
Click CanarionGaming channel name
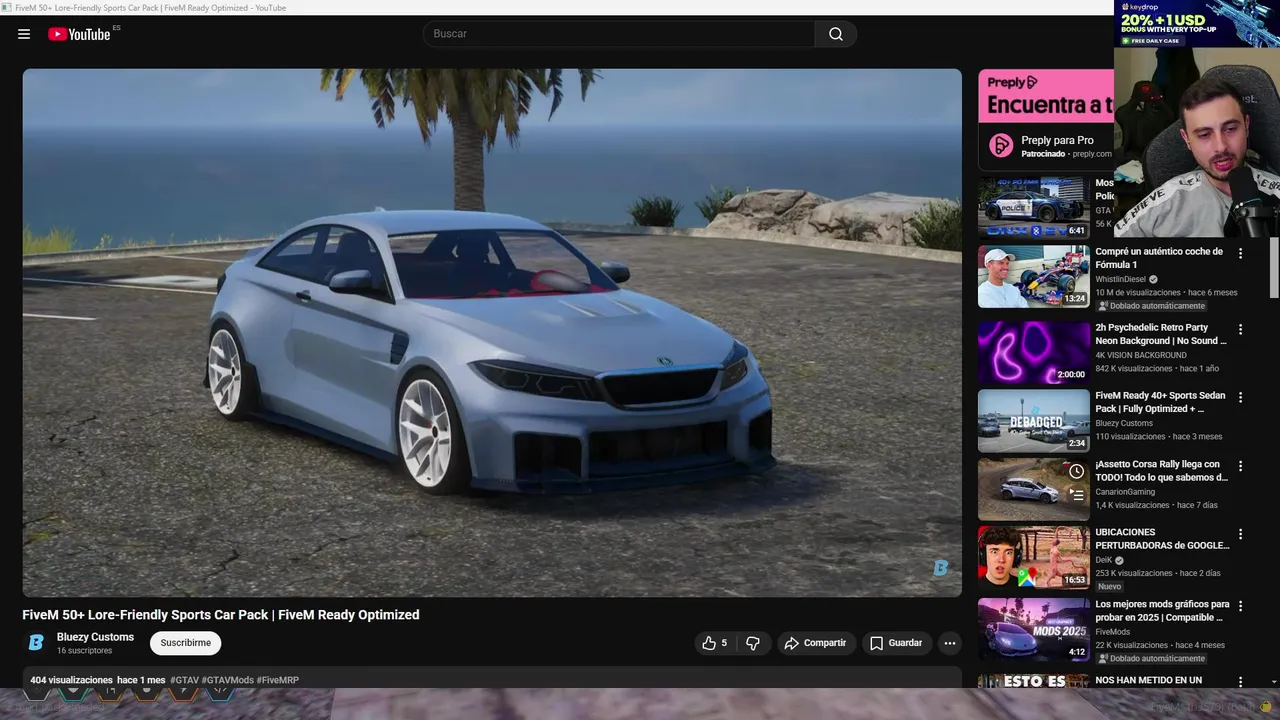click(x=1125, y=492)
